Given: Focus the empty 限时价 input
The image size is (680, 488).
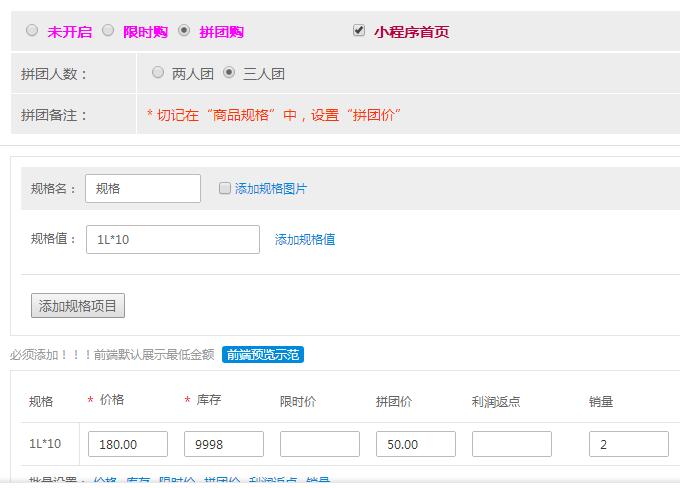Looking at the screenshot, I should [319, 444].
